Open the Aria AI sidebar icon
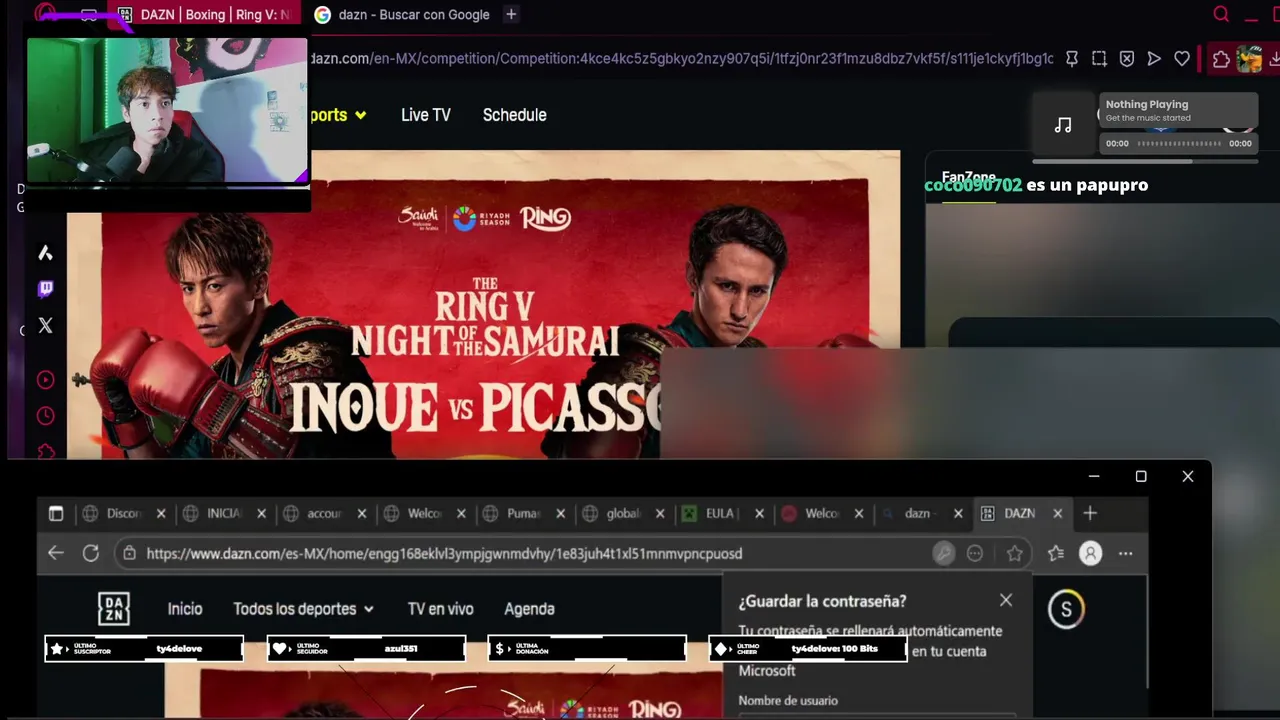The image size is (1280, 720). coord(45,253)
